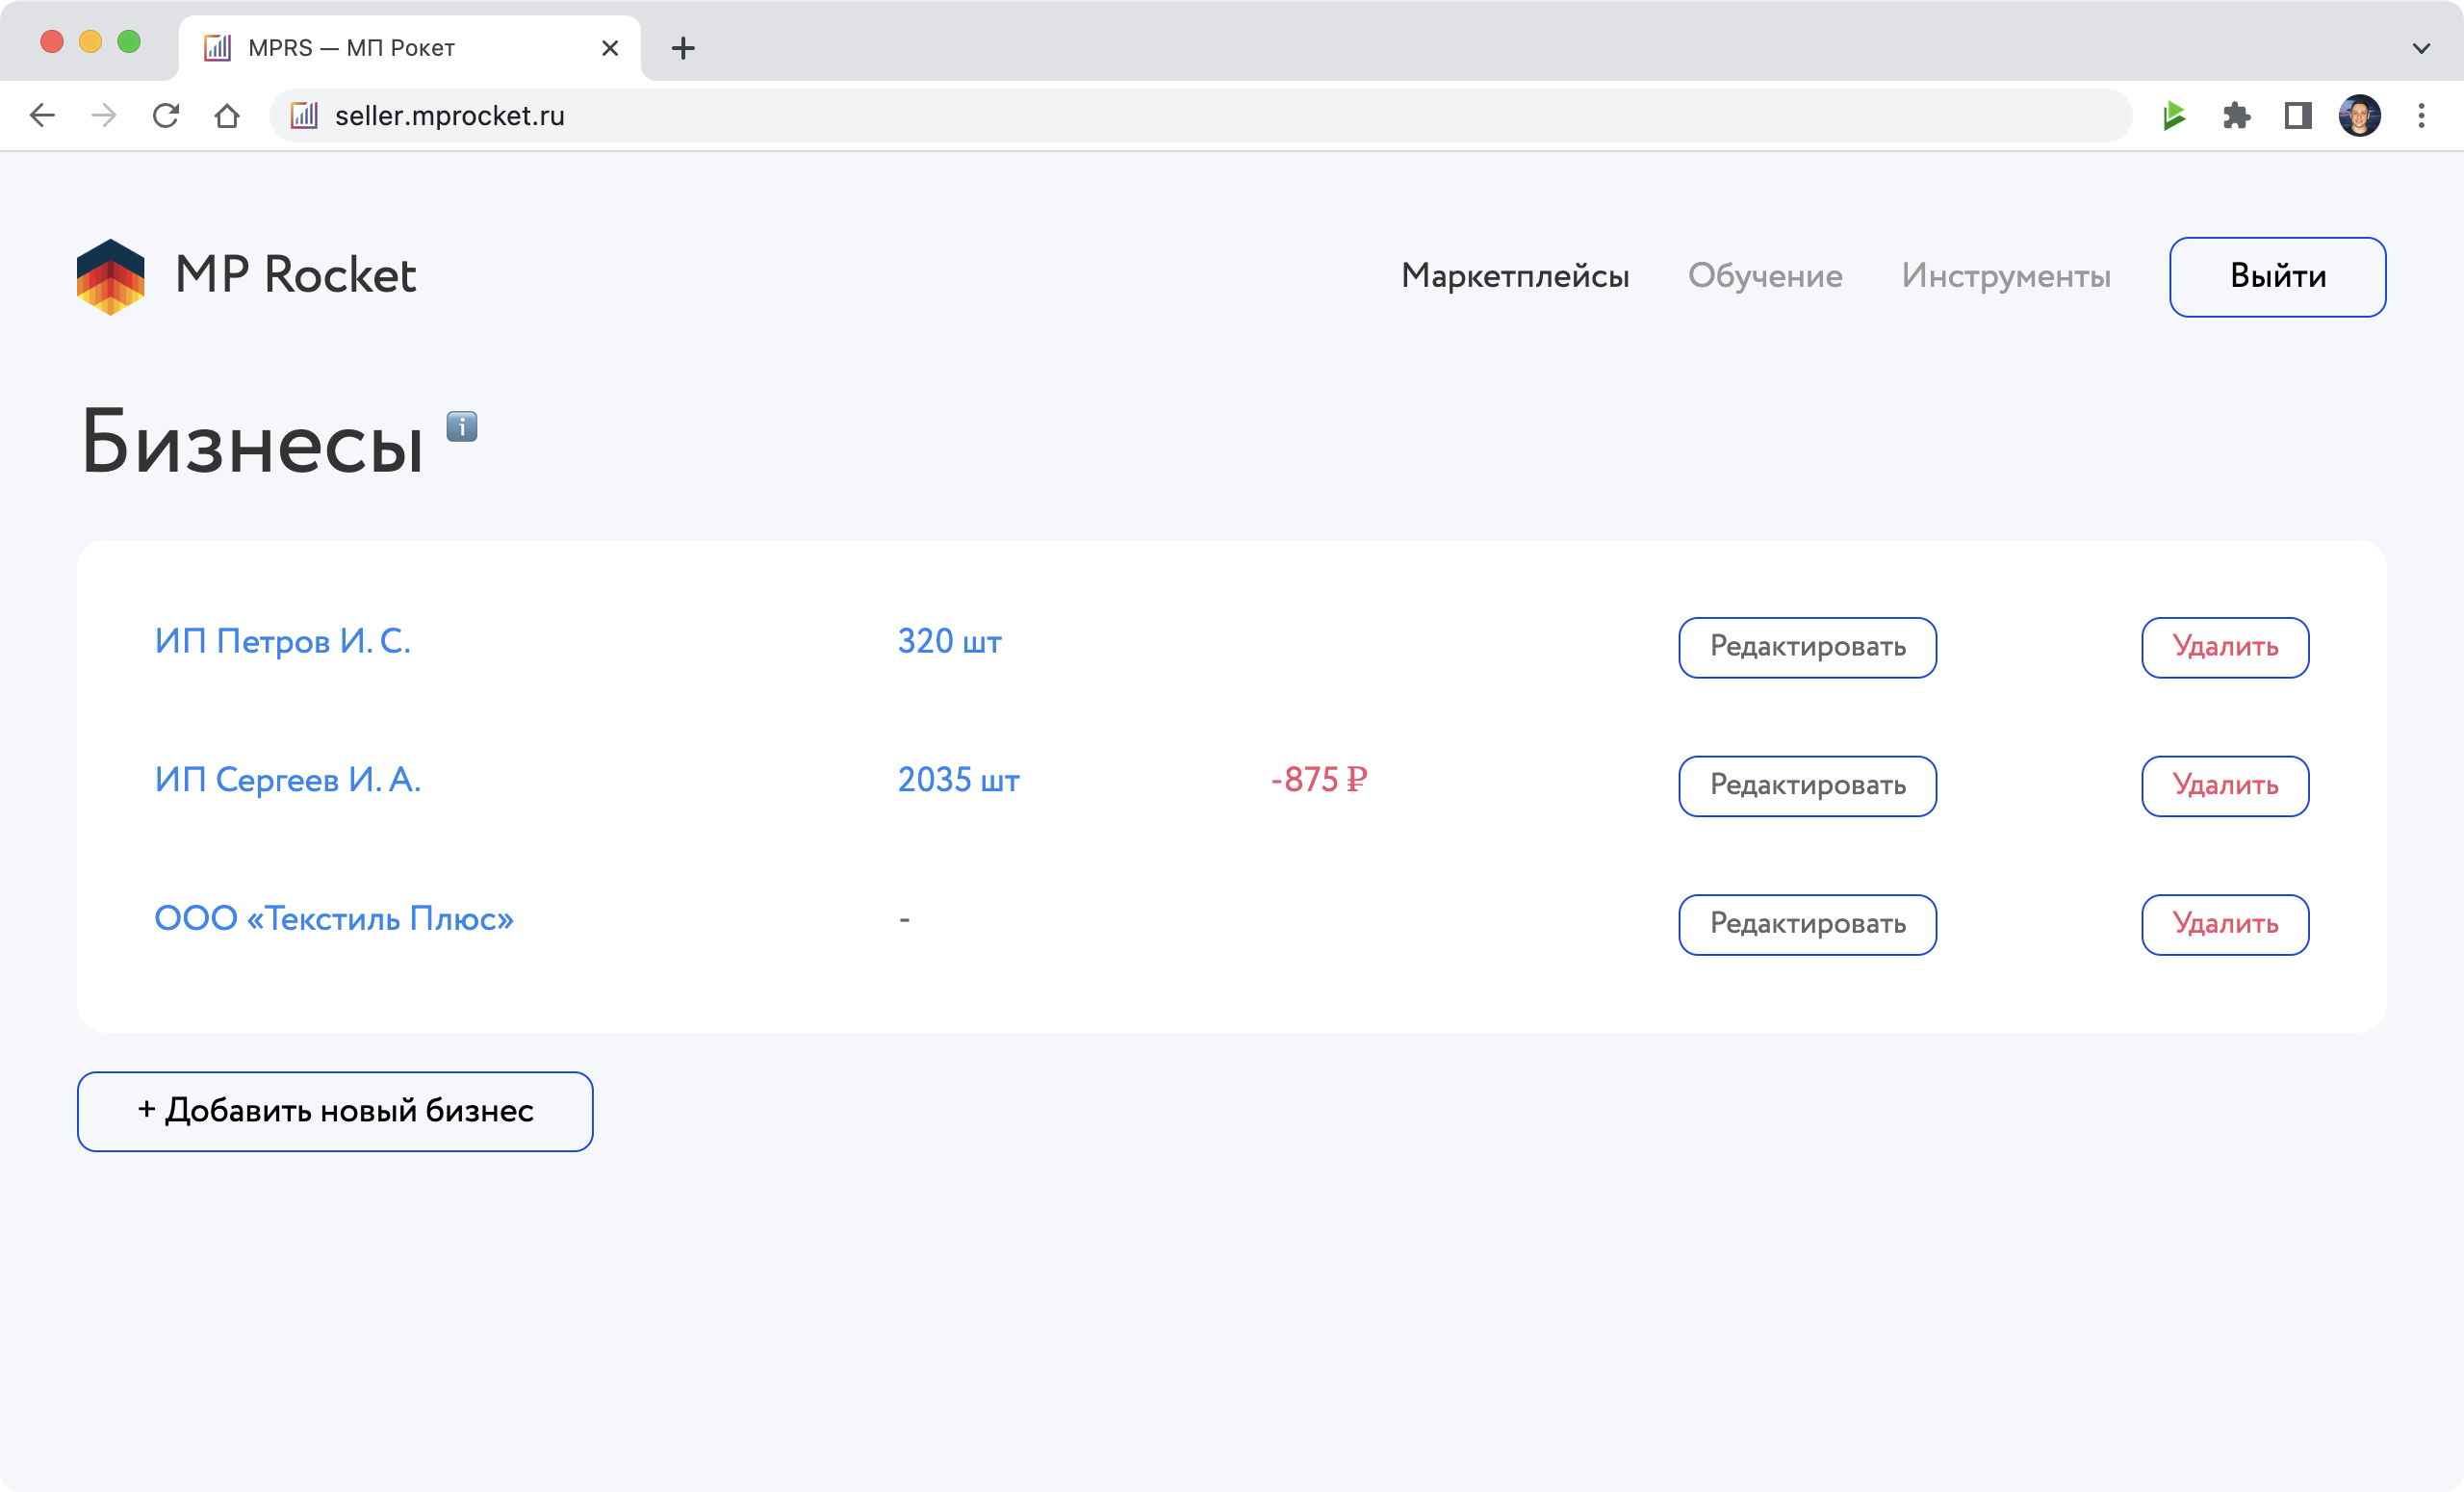This screenshot has height=1492, width=2464.
Task: Open the browser extensions puzzle icon
Action: (2236, 116)
